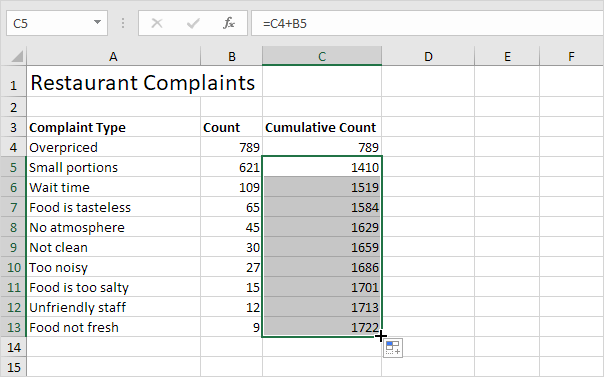Select column D header
604x377 pixels.
tap(428, 56)
